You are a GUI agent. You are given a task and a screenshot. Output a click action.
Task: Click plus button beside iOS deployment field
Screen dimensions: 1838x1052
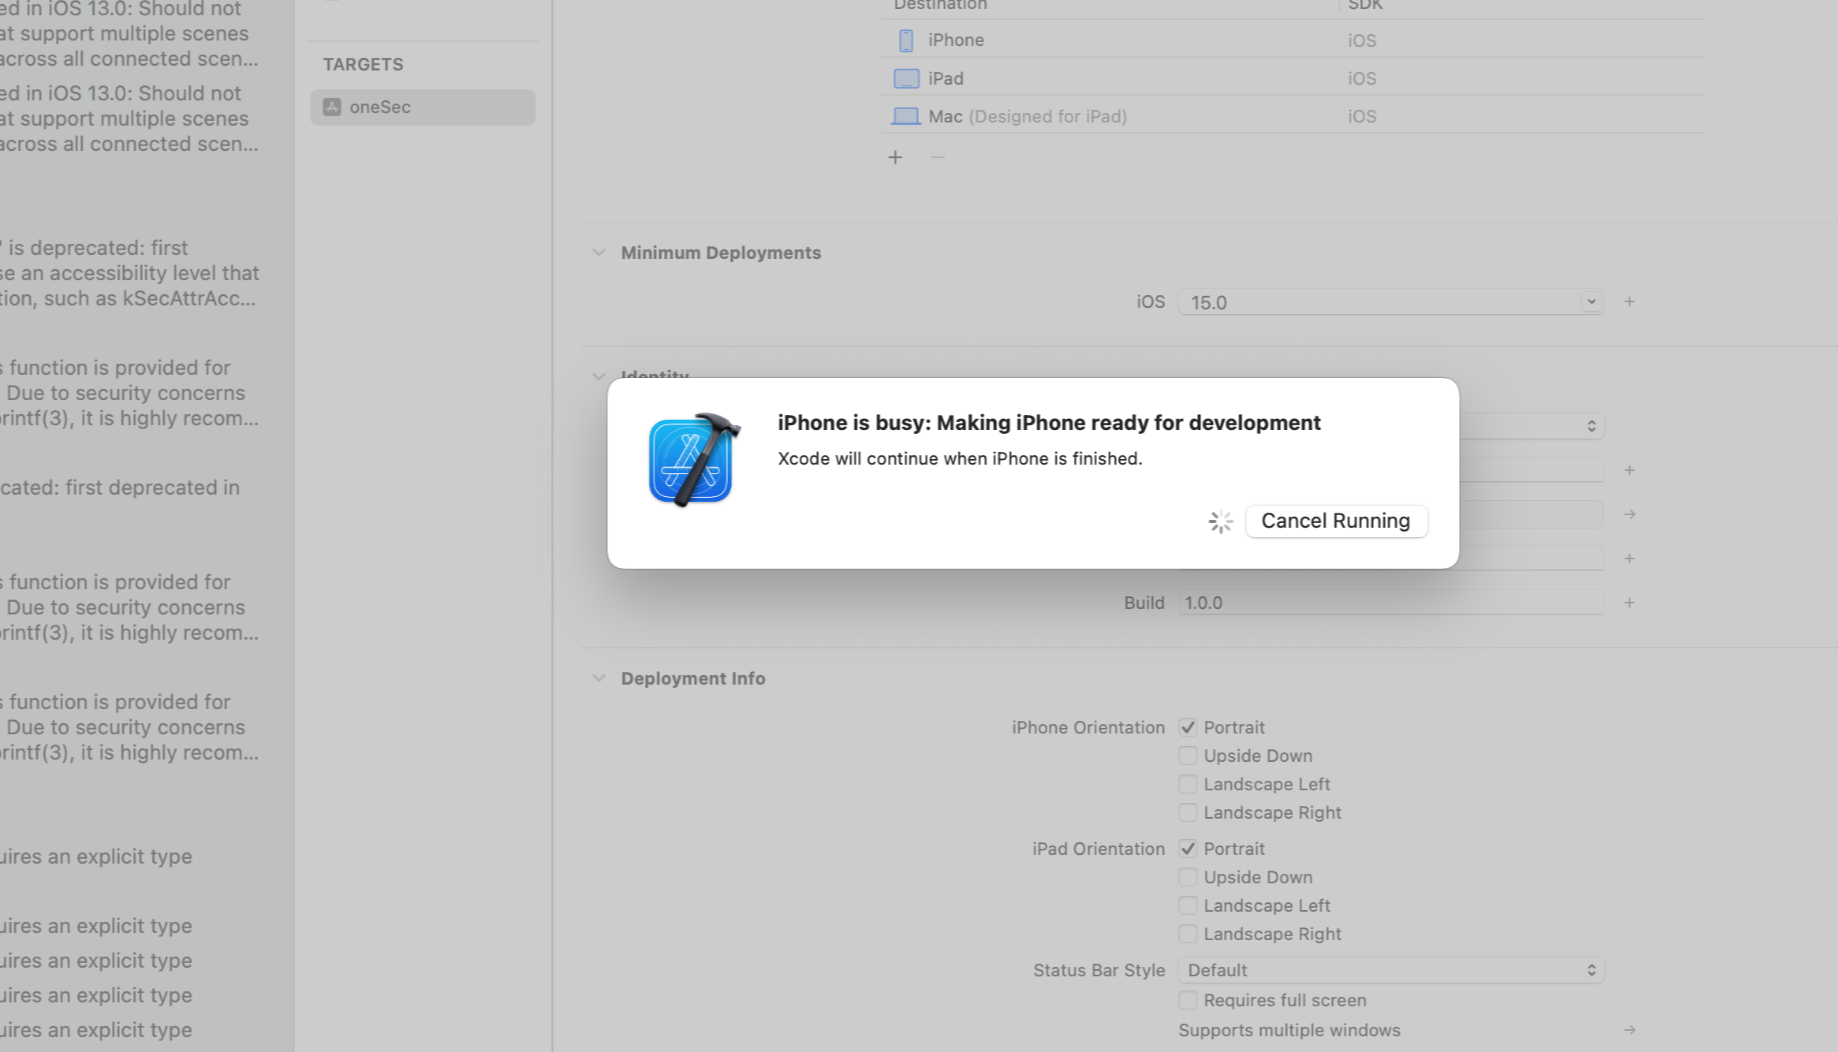click(1629, 302)
